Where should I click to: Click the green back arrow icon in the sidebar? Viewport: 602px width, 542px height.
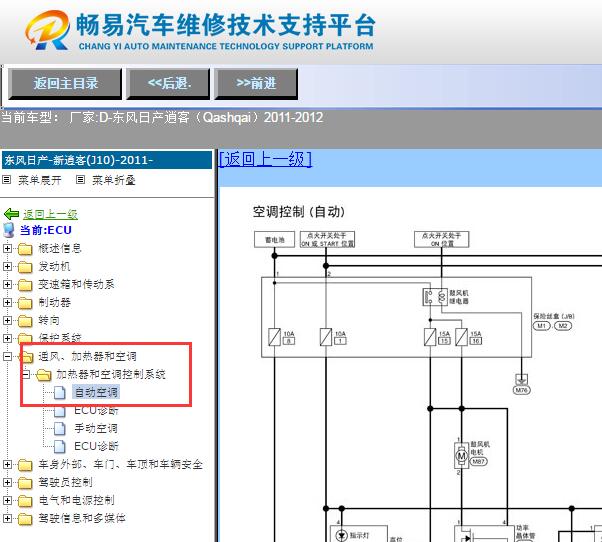tap(12, 214)
